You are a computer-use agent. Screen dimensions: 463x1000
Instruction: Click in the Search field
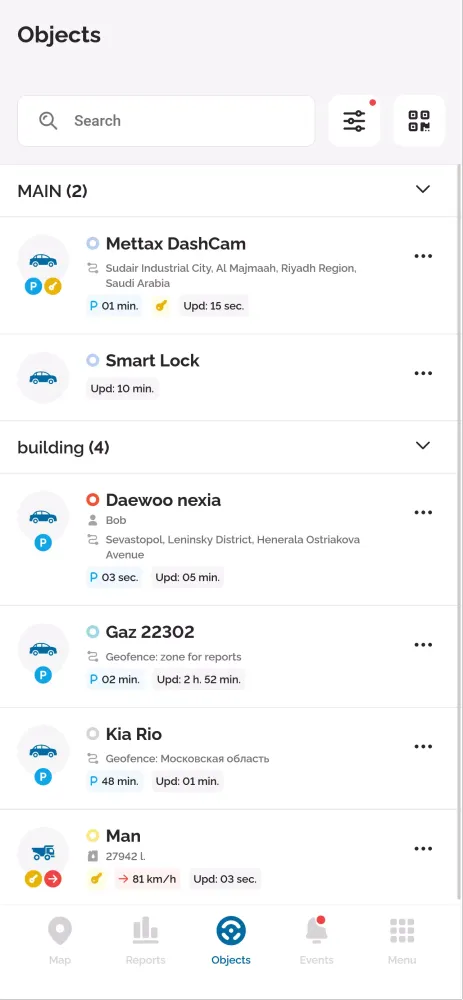(166, 121)
